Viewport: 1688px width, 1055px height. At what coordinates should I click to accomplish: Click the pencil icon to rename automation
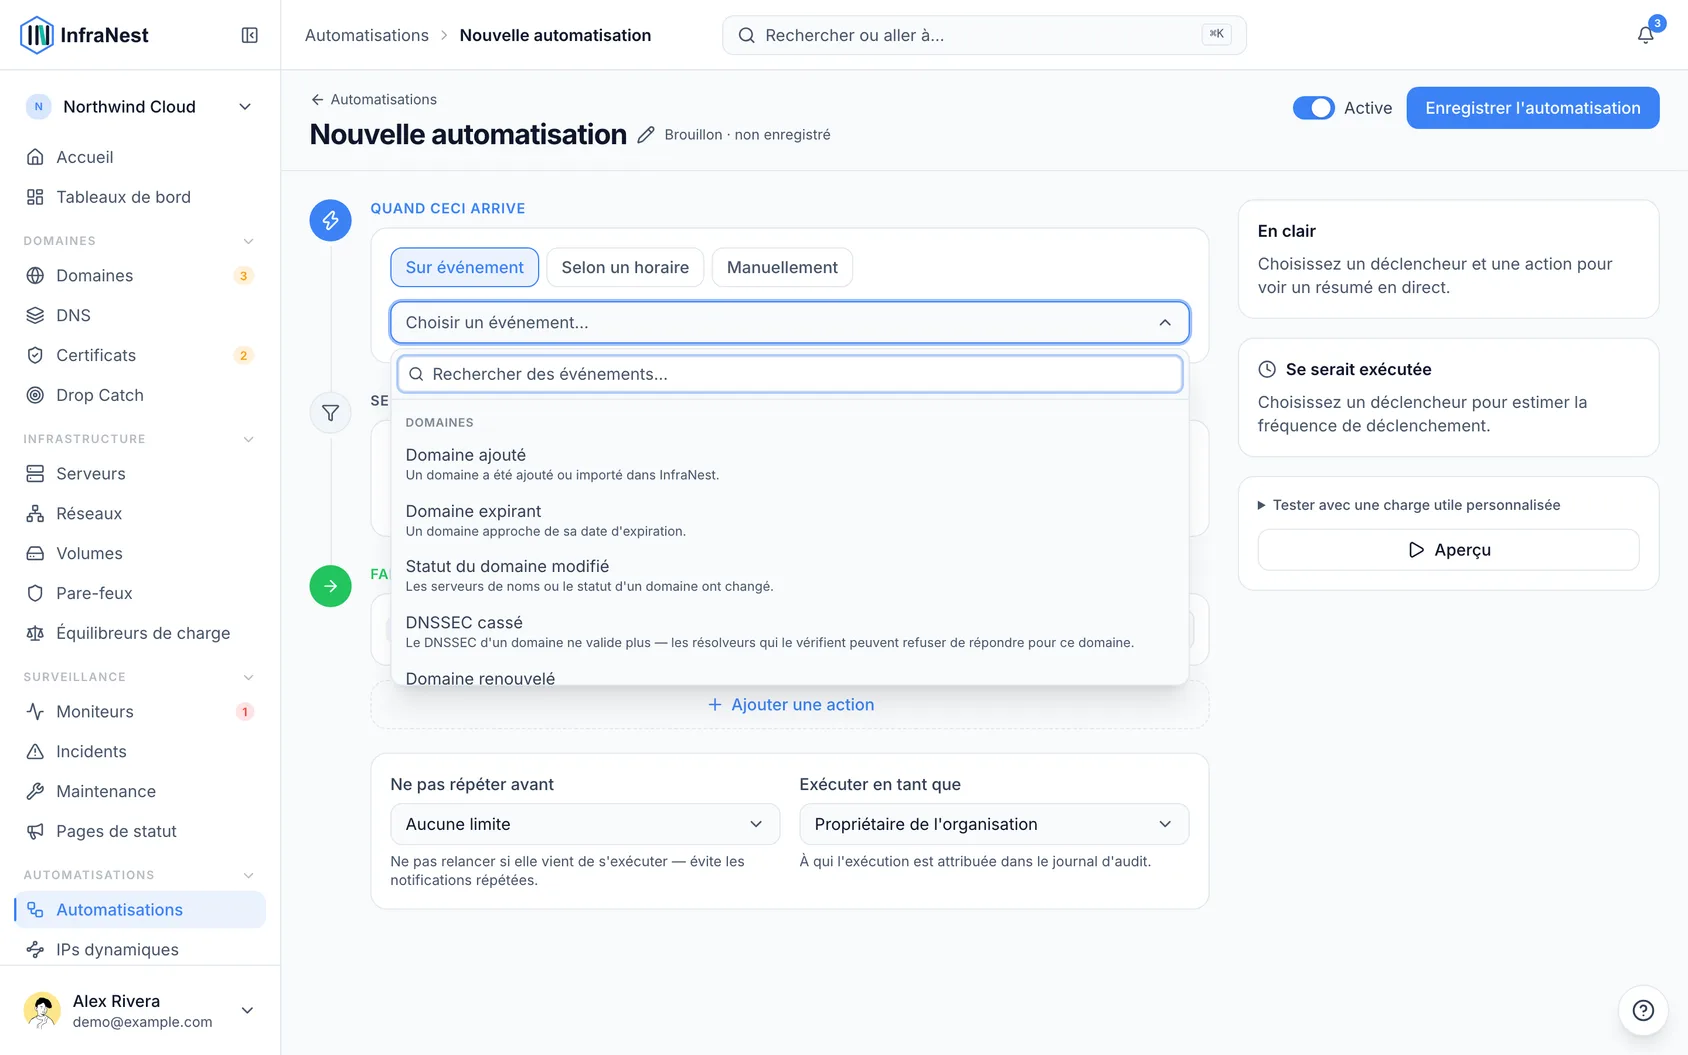(x=646, y=135)
